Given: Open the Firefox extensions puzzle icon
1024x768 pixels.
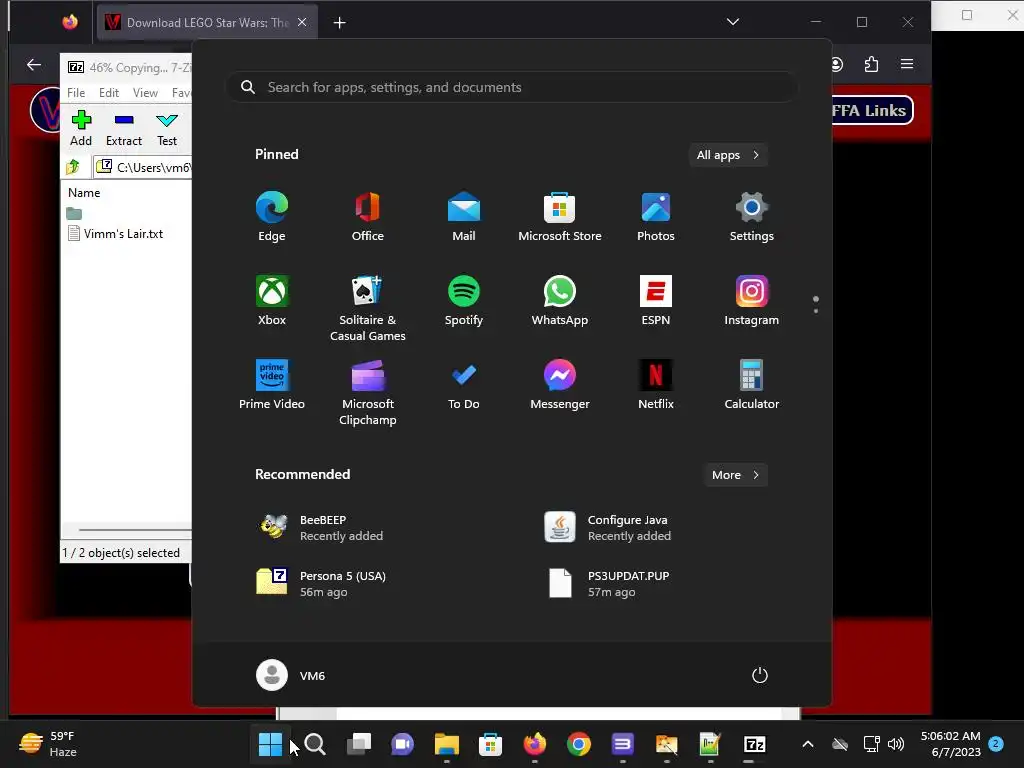Looking at the screenshot, I should 871,64.
